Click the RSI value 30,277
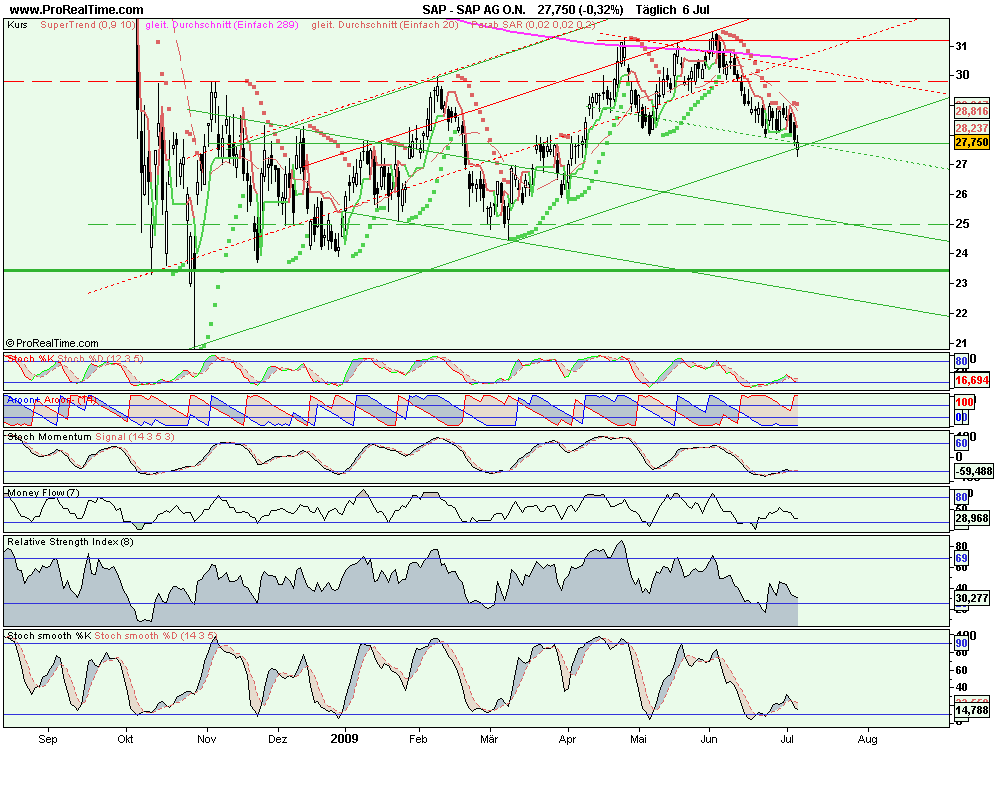 [971, 598]
